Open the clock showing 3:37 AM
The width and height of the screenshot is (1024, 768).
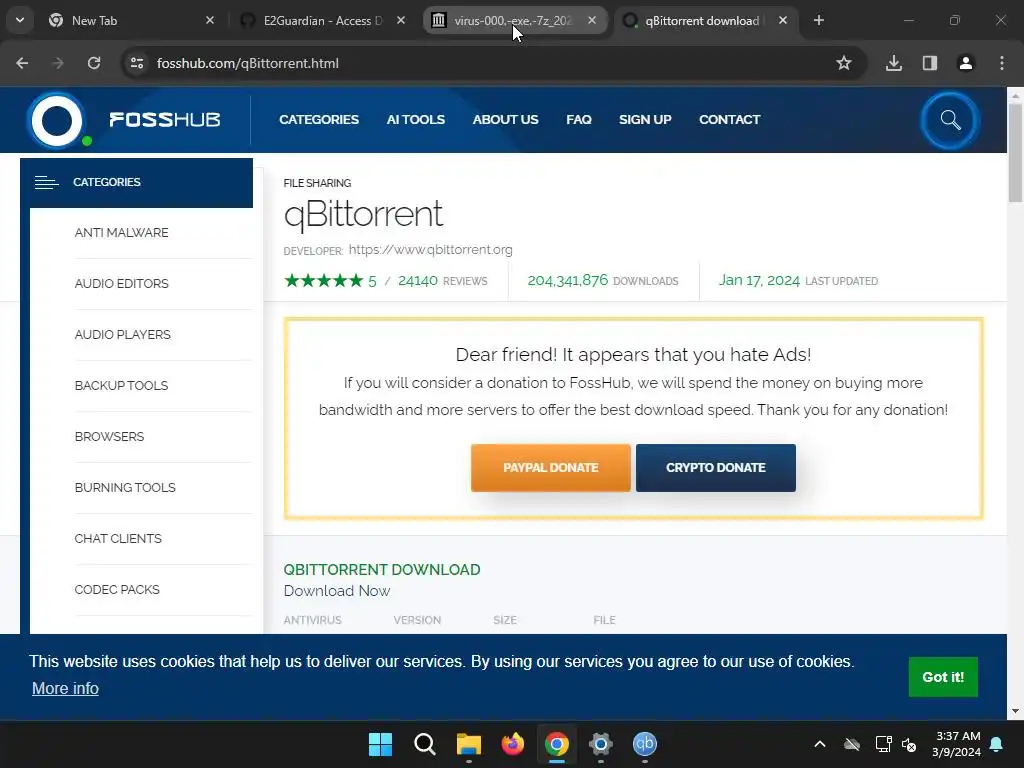[x=957, y=744]
